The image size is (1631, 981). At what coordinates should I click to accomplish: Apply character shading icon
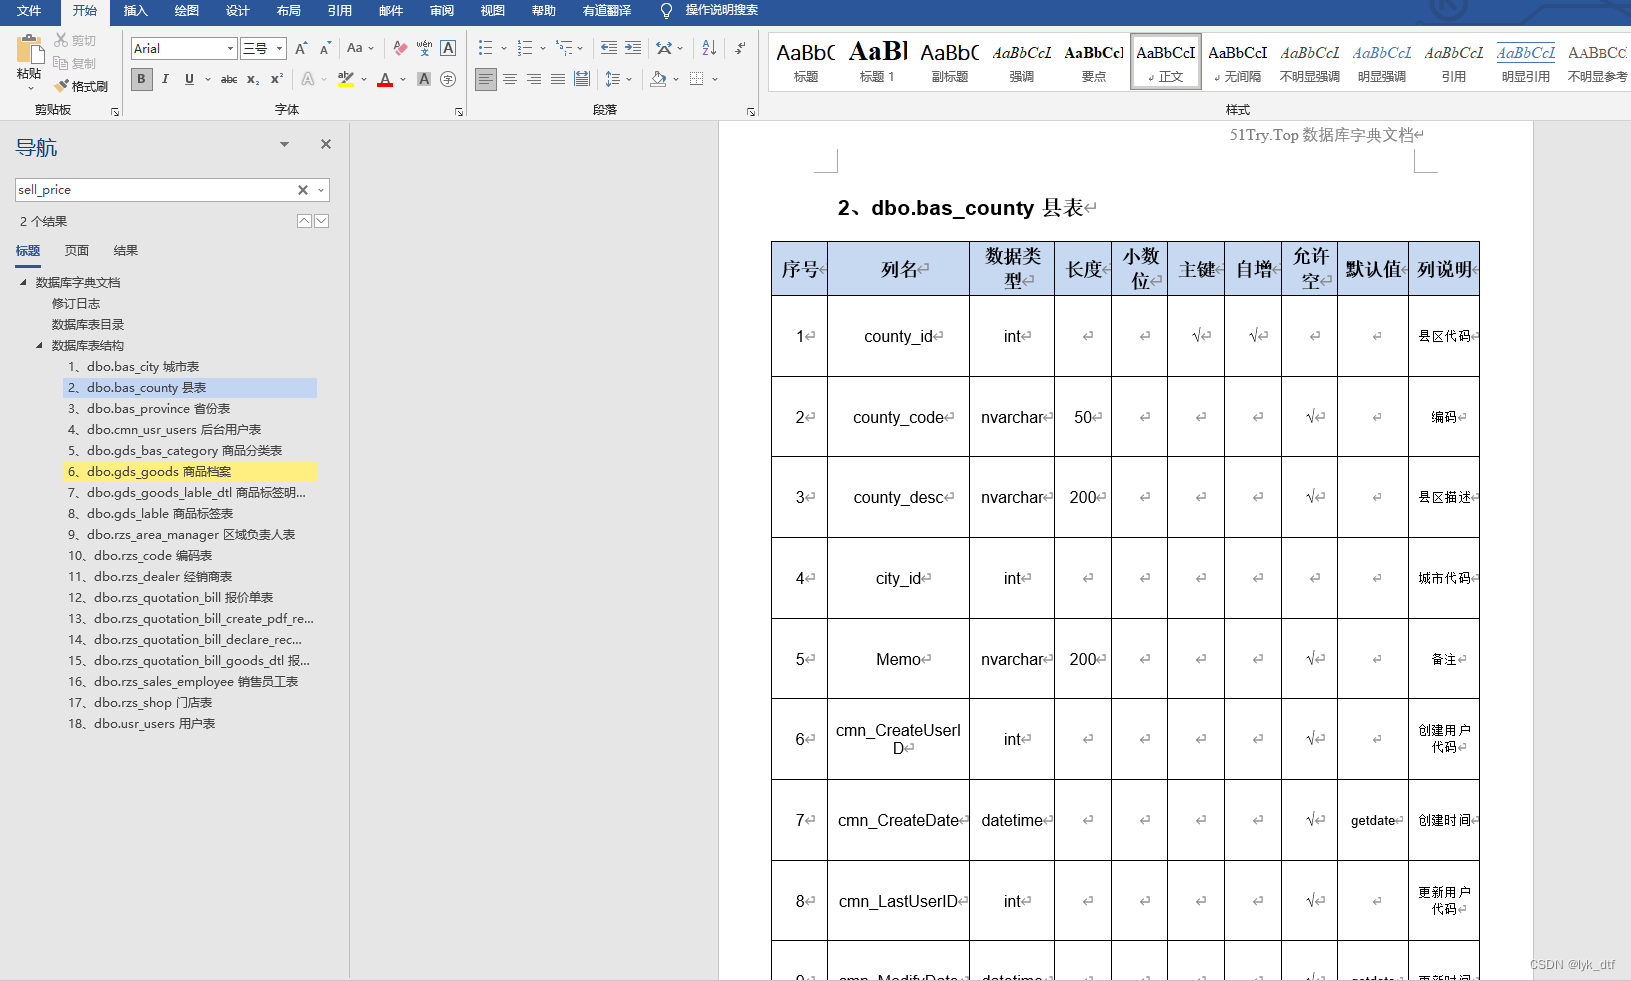point(424,79)
